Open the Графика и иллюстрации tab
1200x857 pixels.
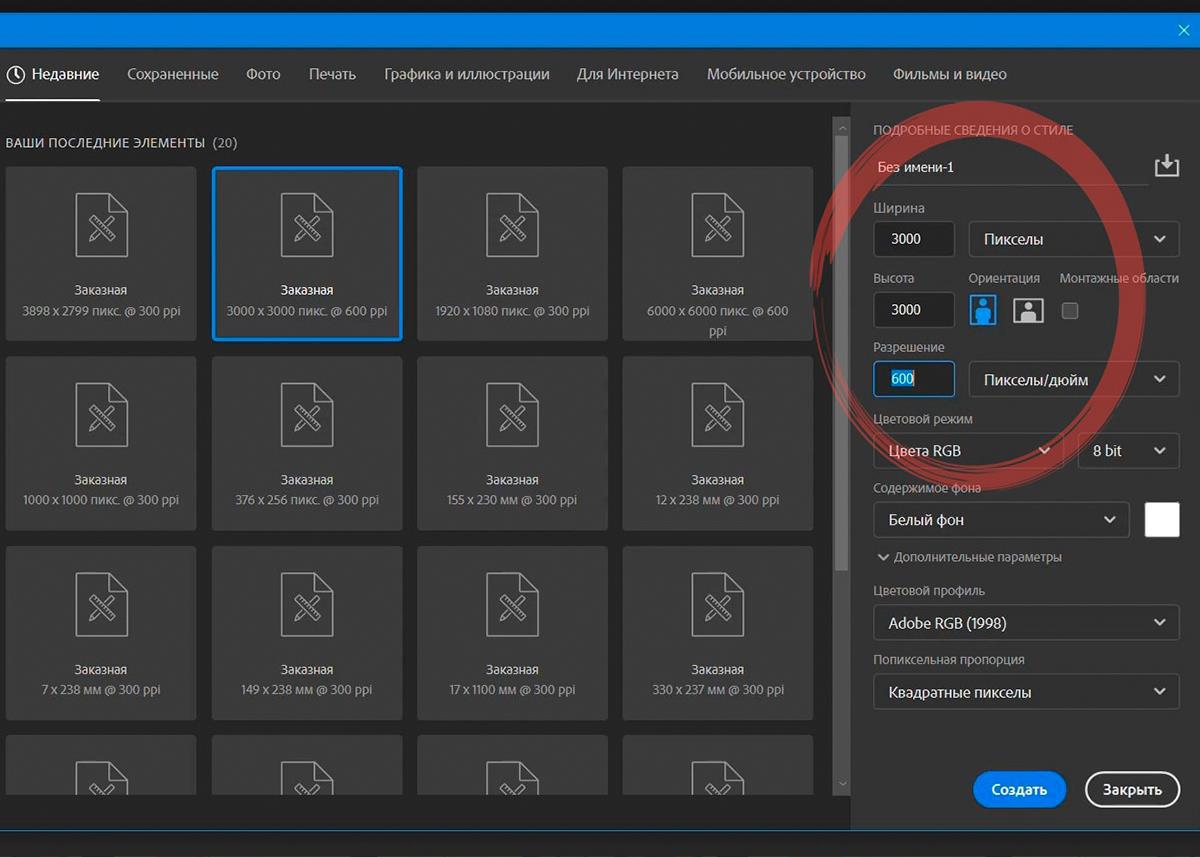(x=467, y=74)
